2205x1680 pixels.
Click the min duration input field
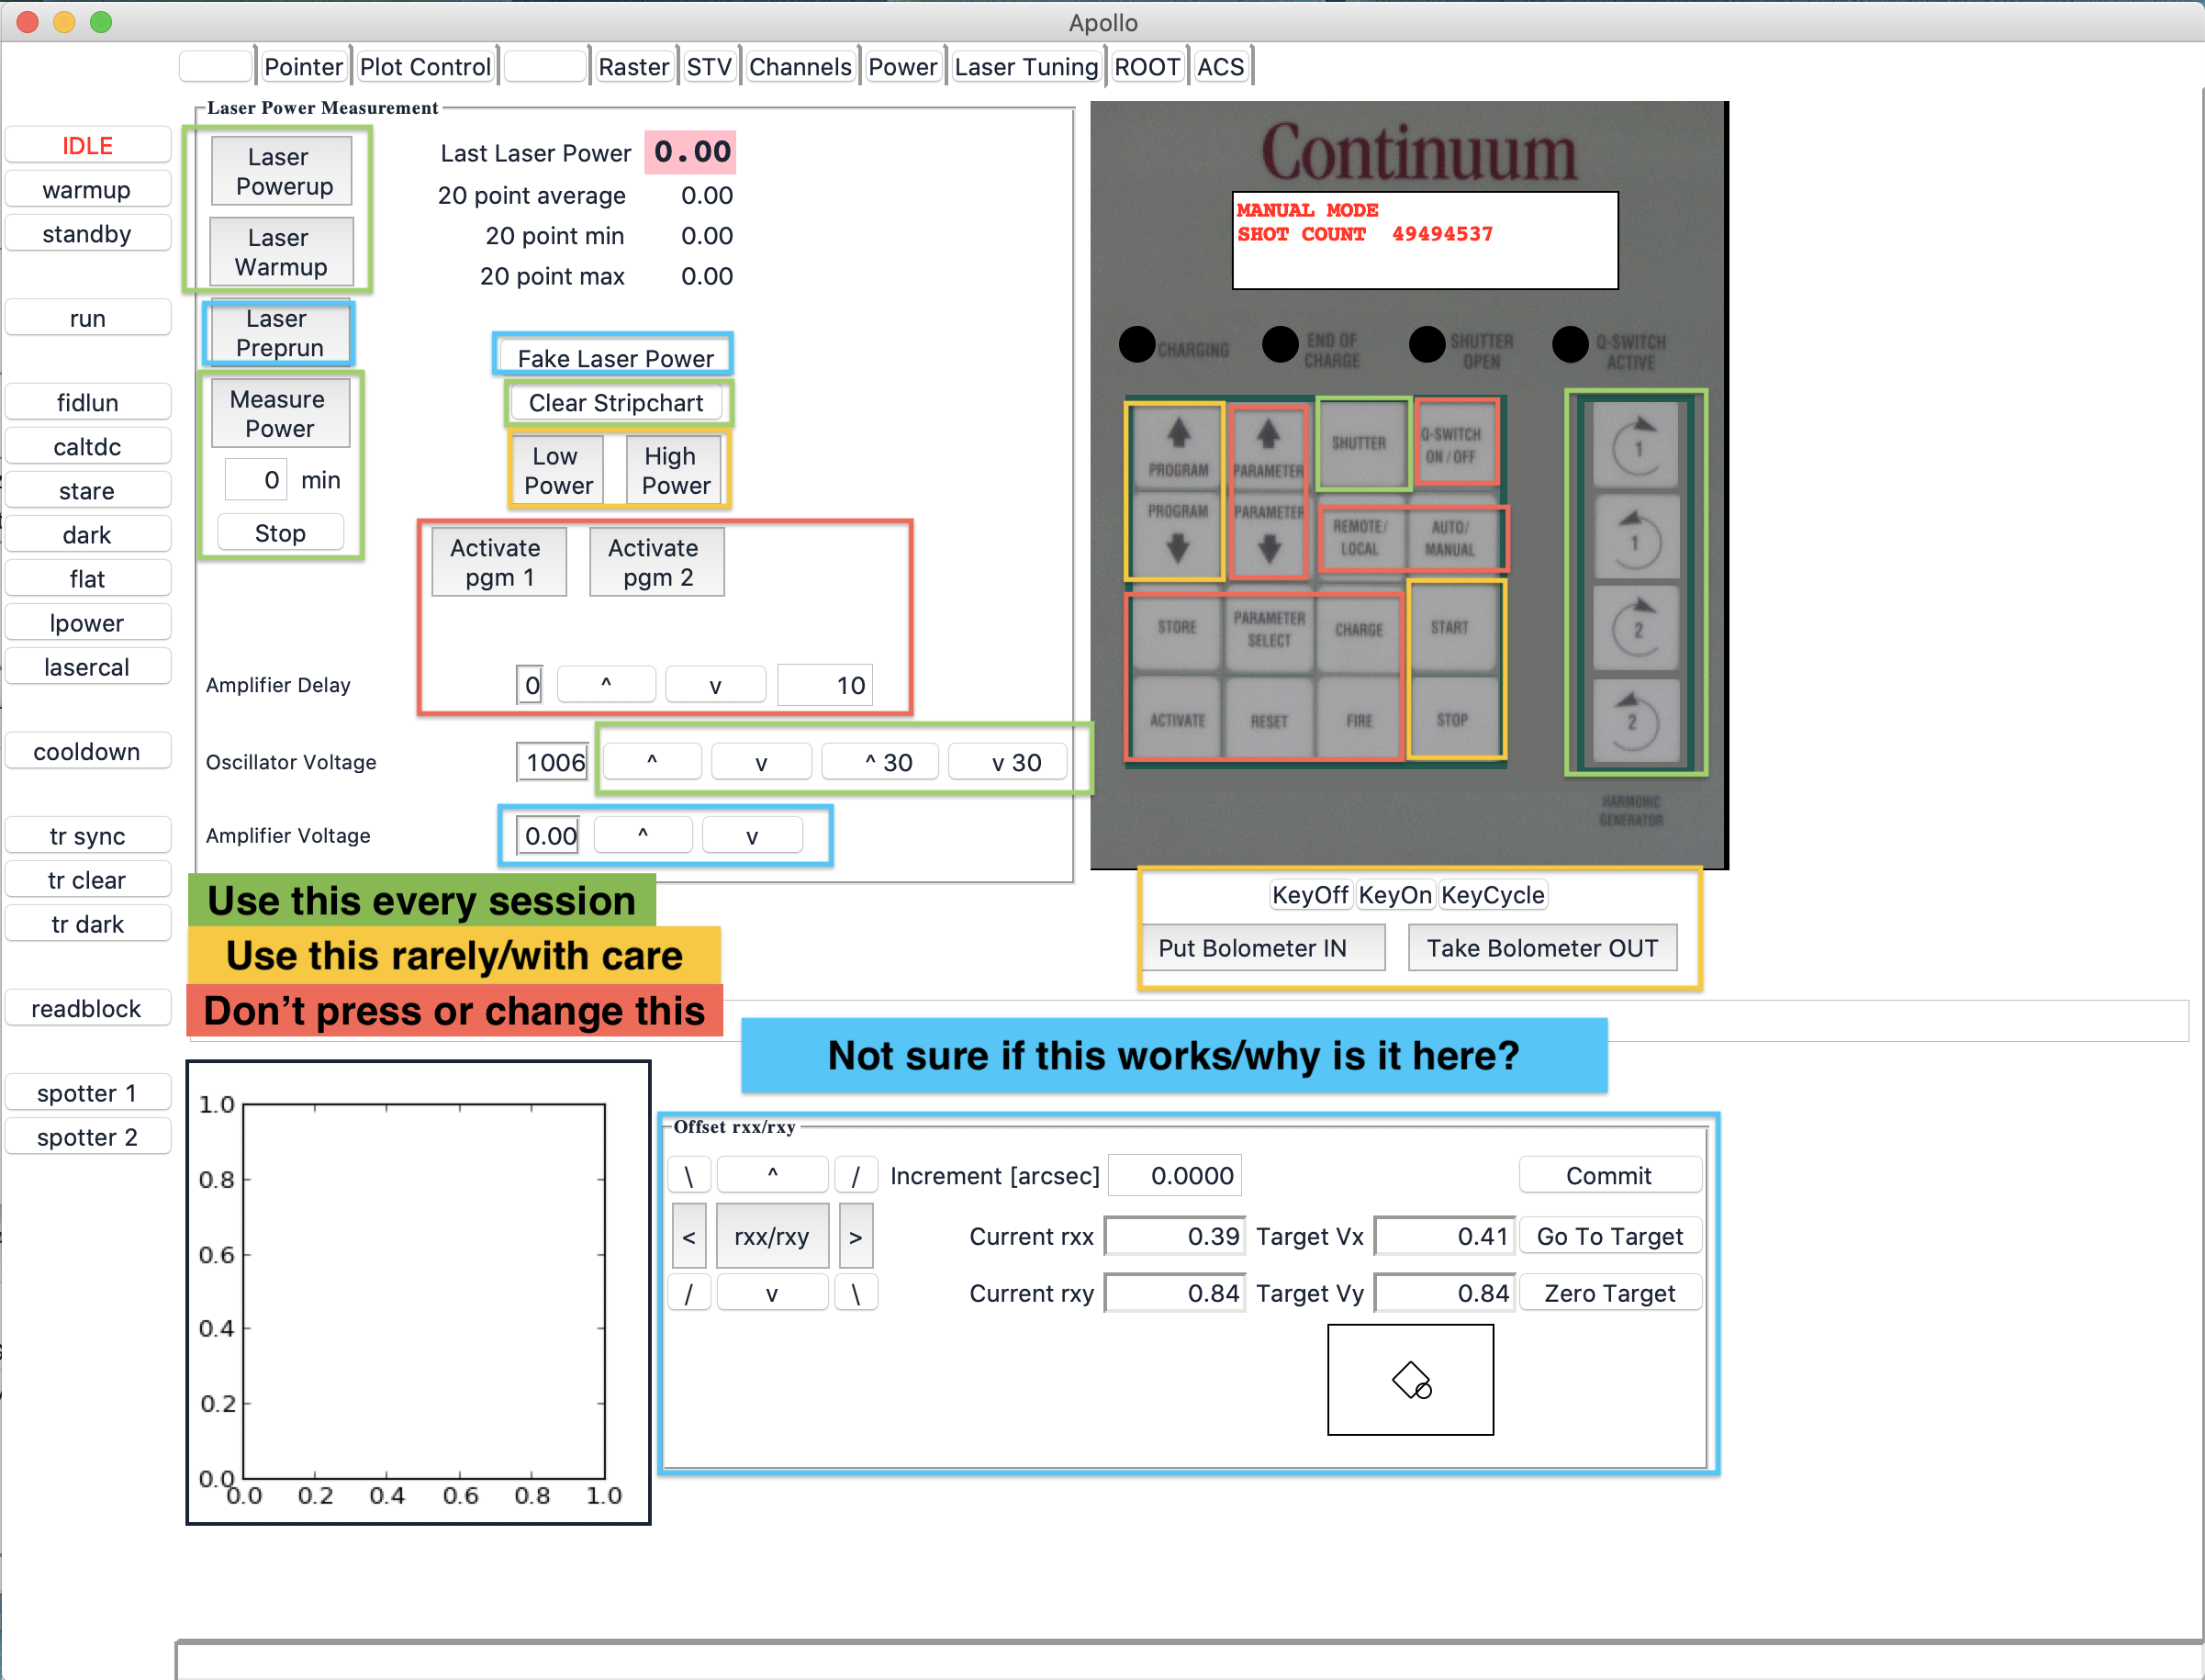pos(256,480)
